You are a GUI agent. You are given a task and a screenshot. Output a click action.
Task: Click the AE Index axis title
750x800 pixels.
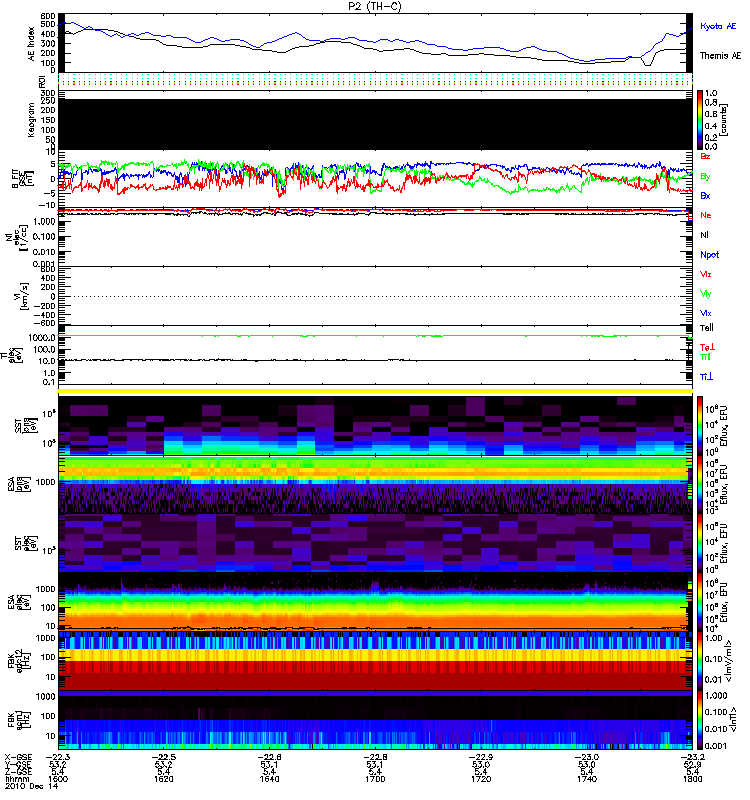pos(32,44)
